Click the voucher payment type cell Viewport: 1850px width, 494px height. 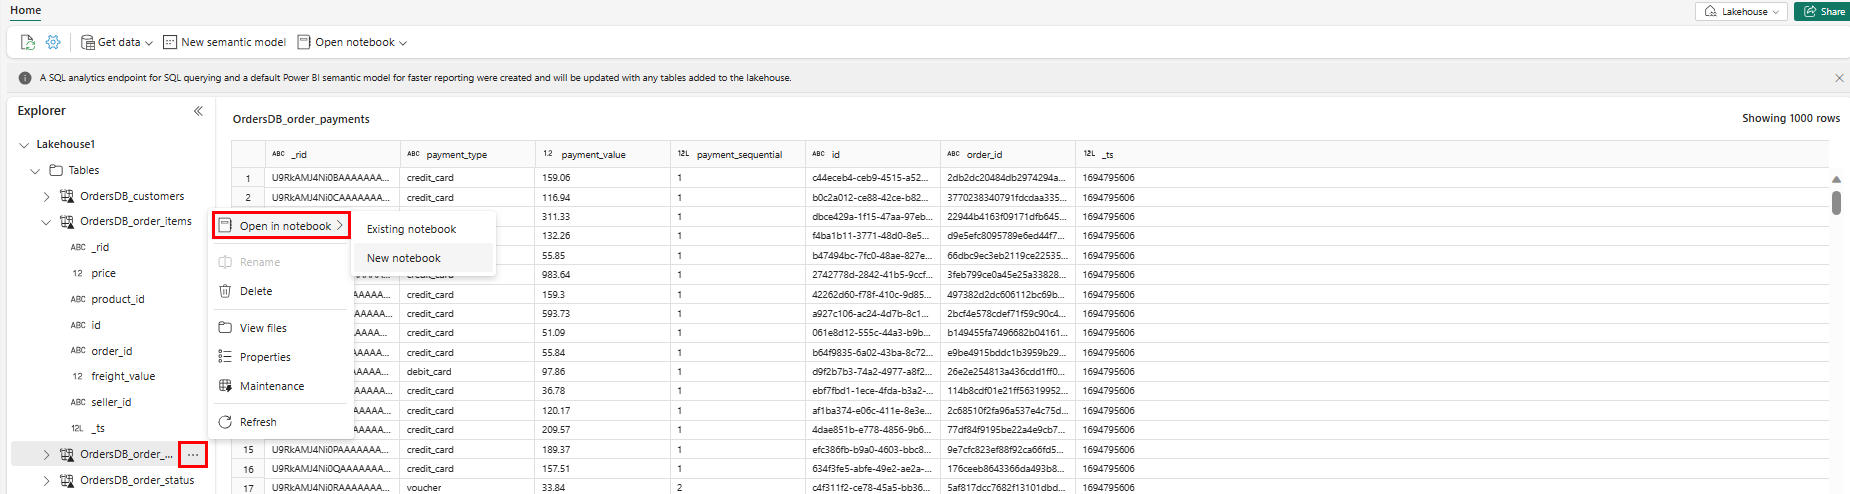[467, 488]
